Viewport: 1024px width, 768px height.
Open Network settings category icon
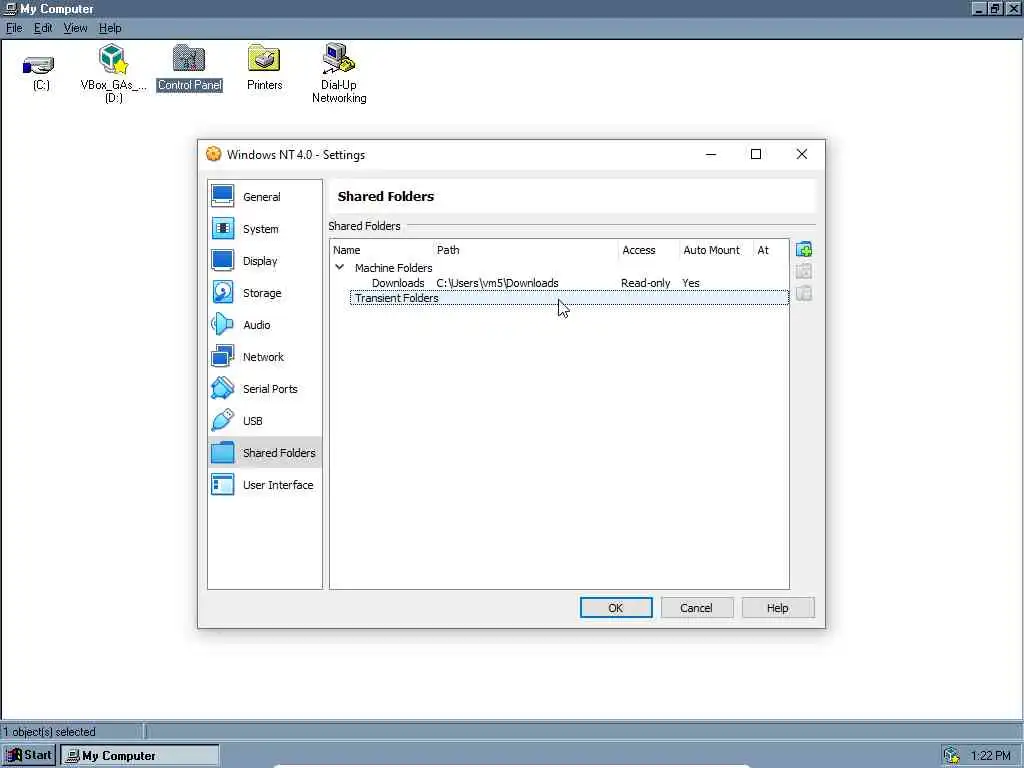223,357
